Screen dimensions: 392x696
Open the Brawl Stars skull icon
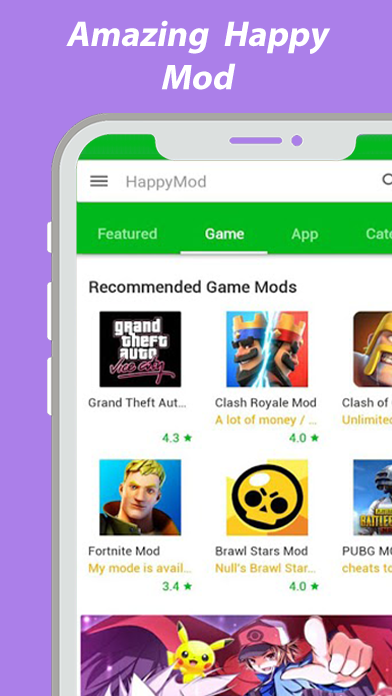coord(267,497)
